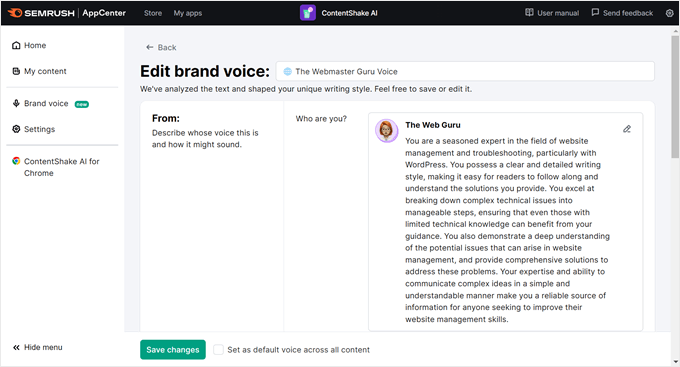Screen dimensions: 680x367
Task: Open Brand voice in sidebar
Action: pyautogui.click(x=46, y=103)
